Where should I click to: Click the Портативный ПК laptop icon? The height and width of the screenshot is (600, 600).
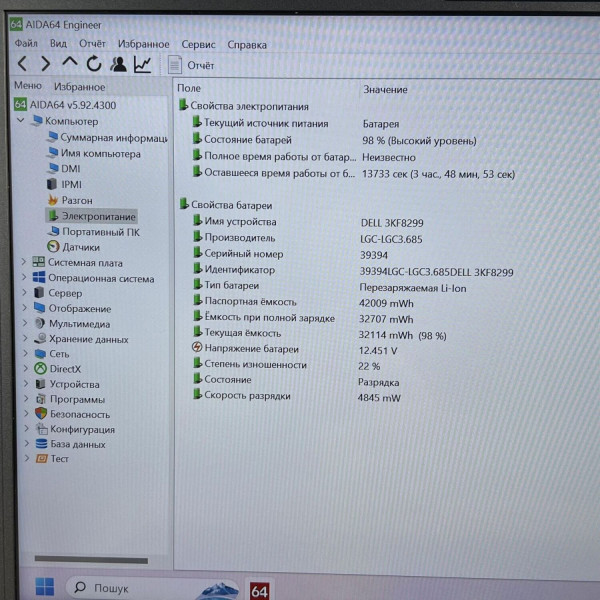click(x=54, y=231)
